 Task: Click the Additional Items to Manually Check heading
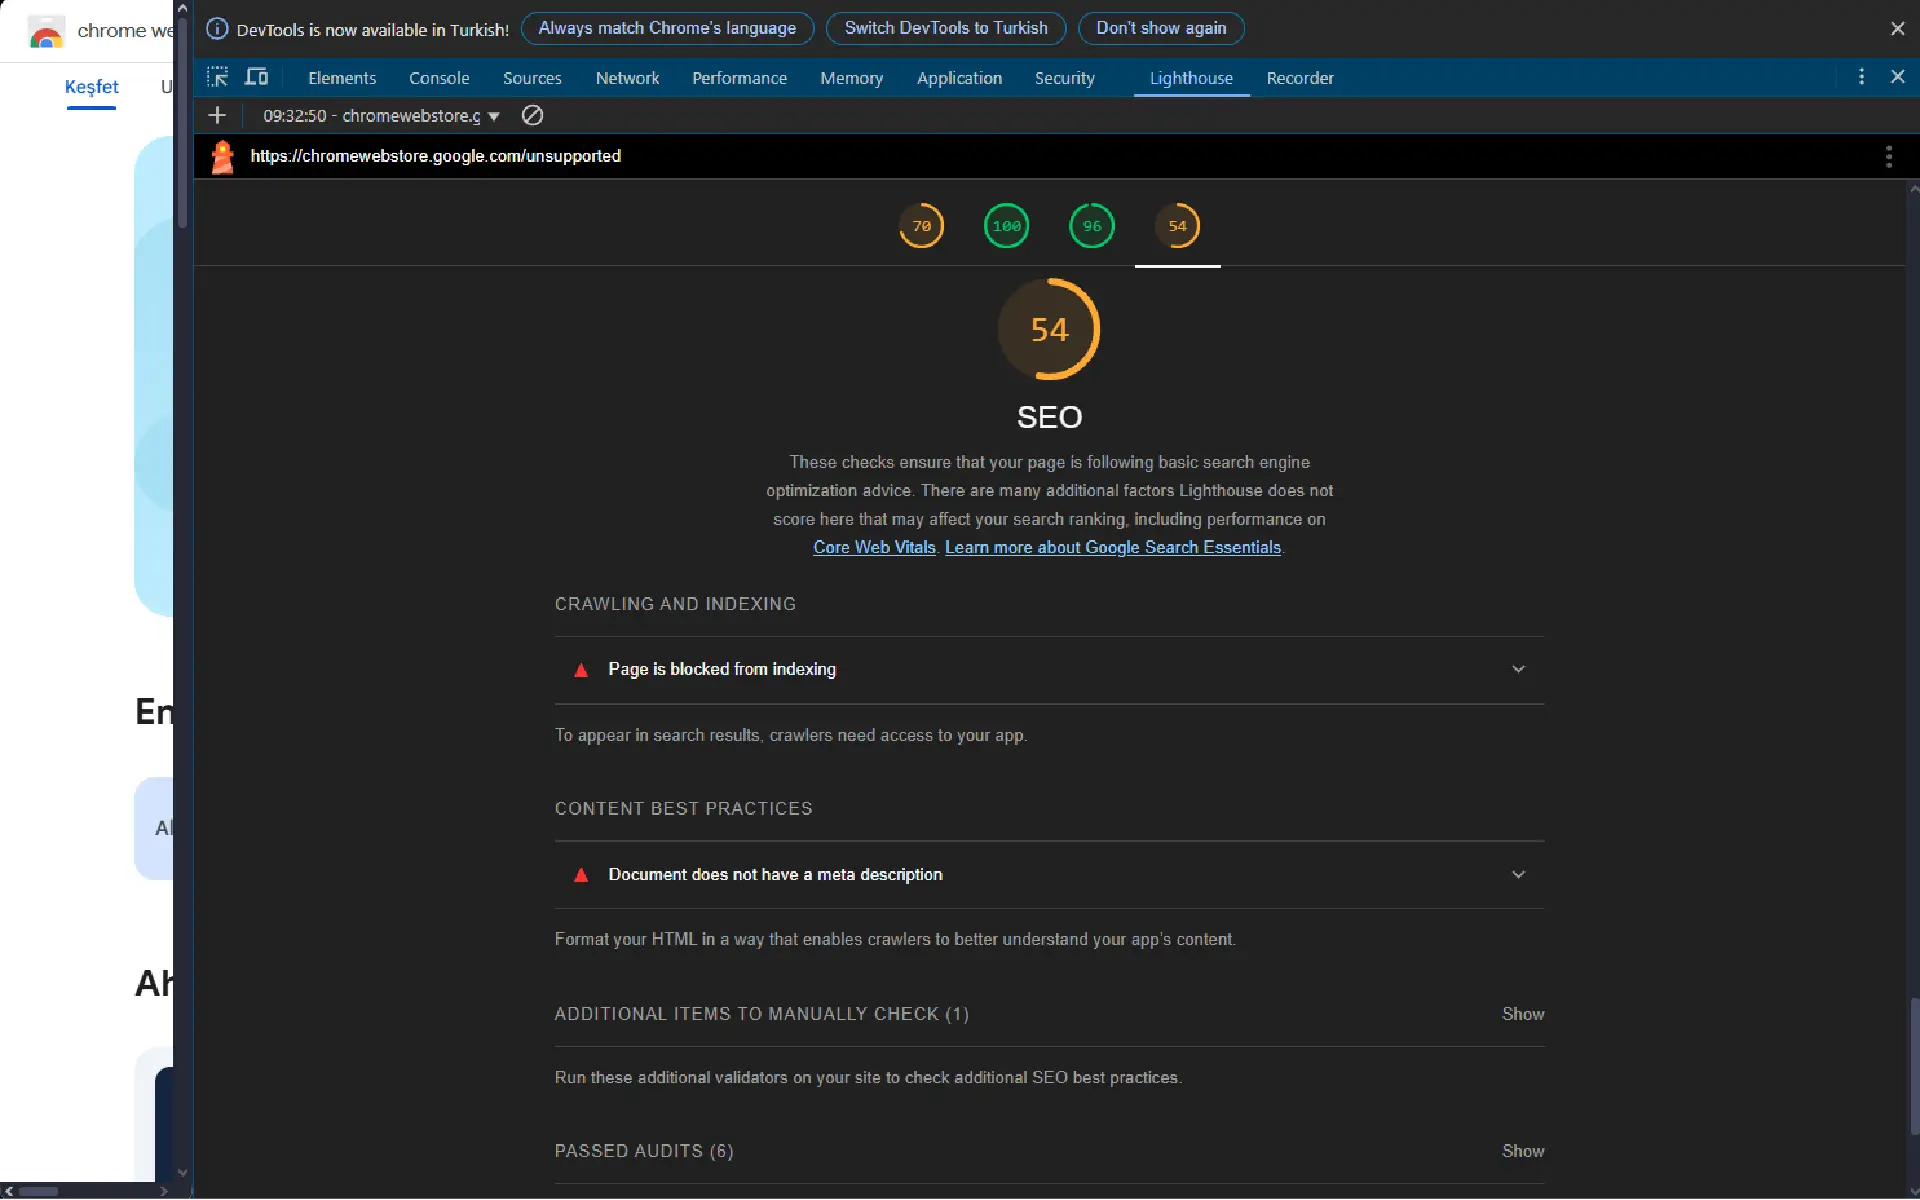coord(761,1014)
